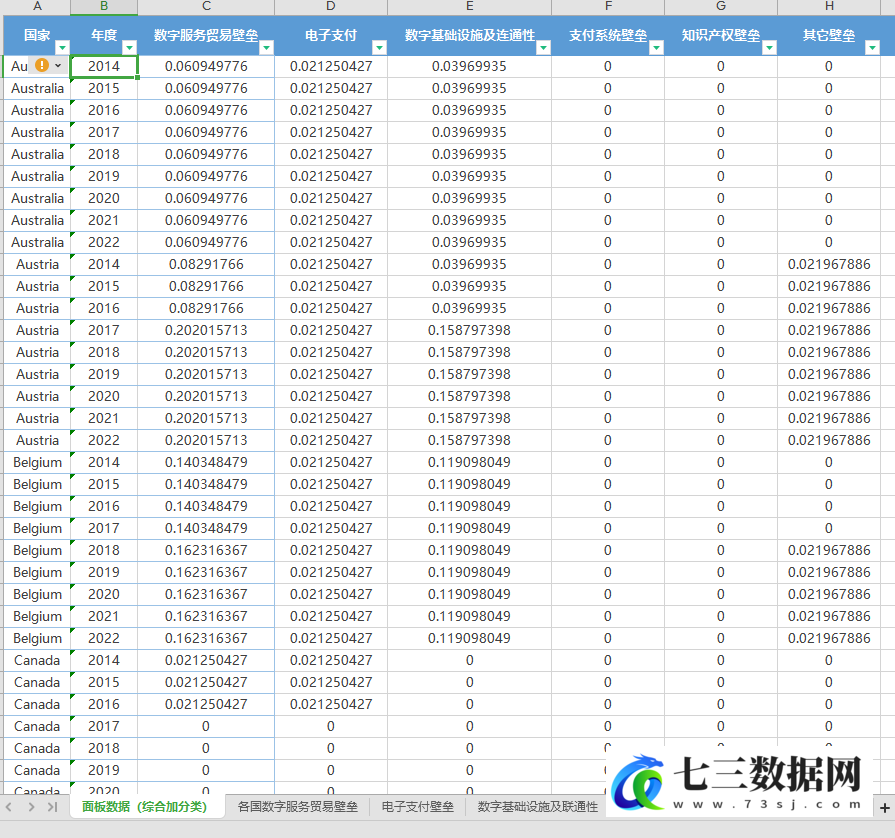Select the 知识产权壁垒 header cell

pos(721,35)
